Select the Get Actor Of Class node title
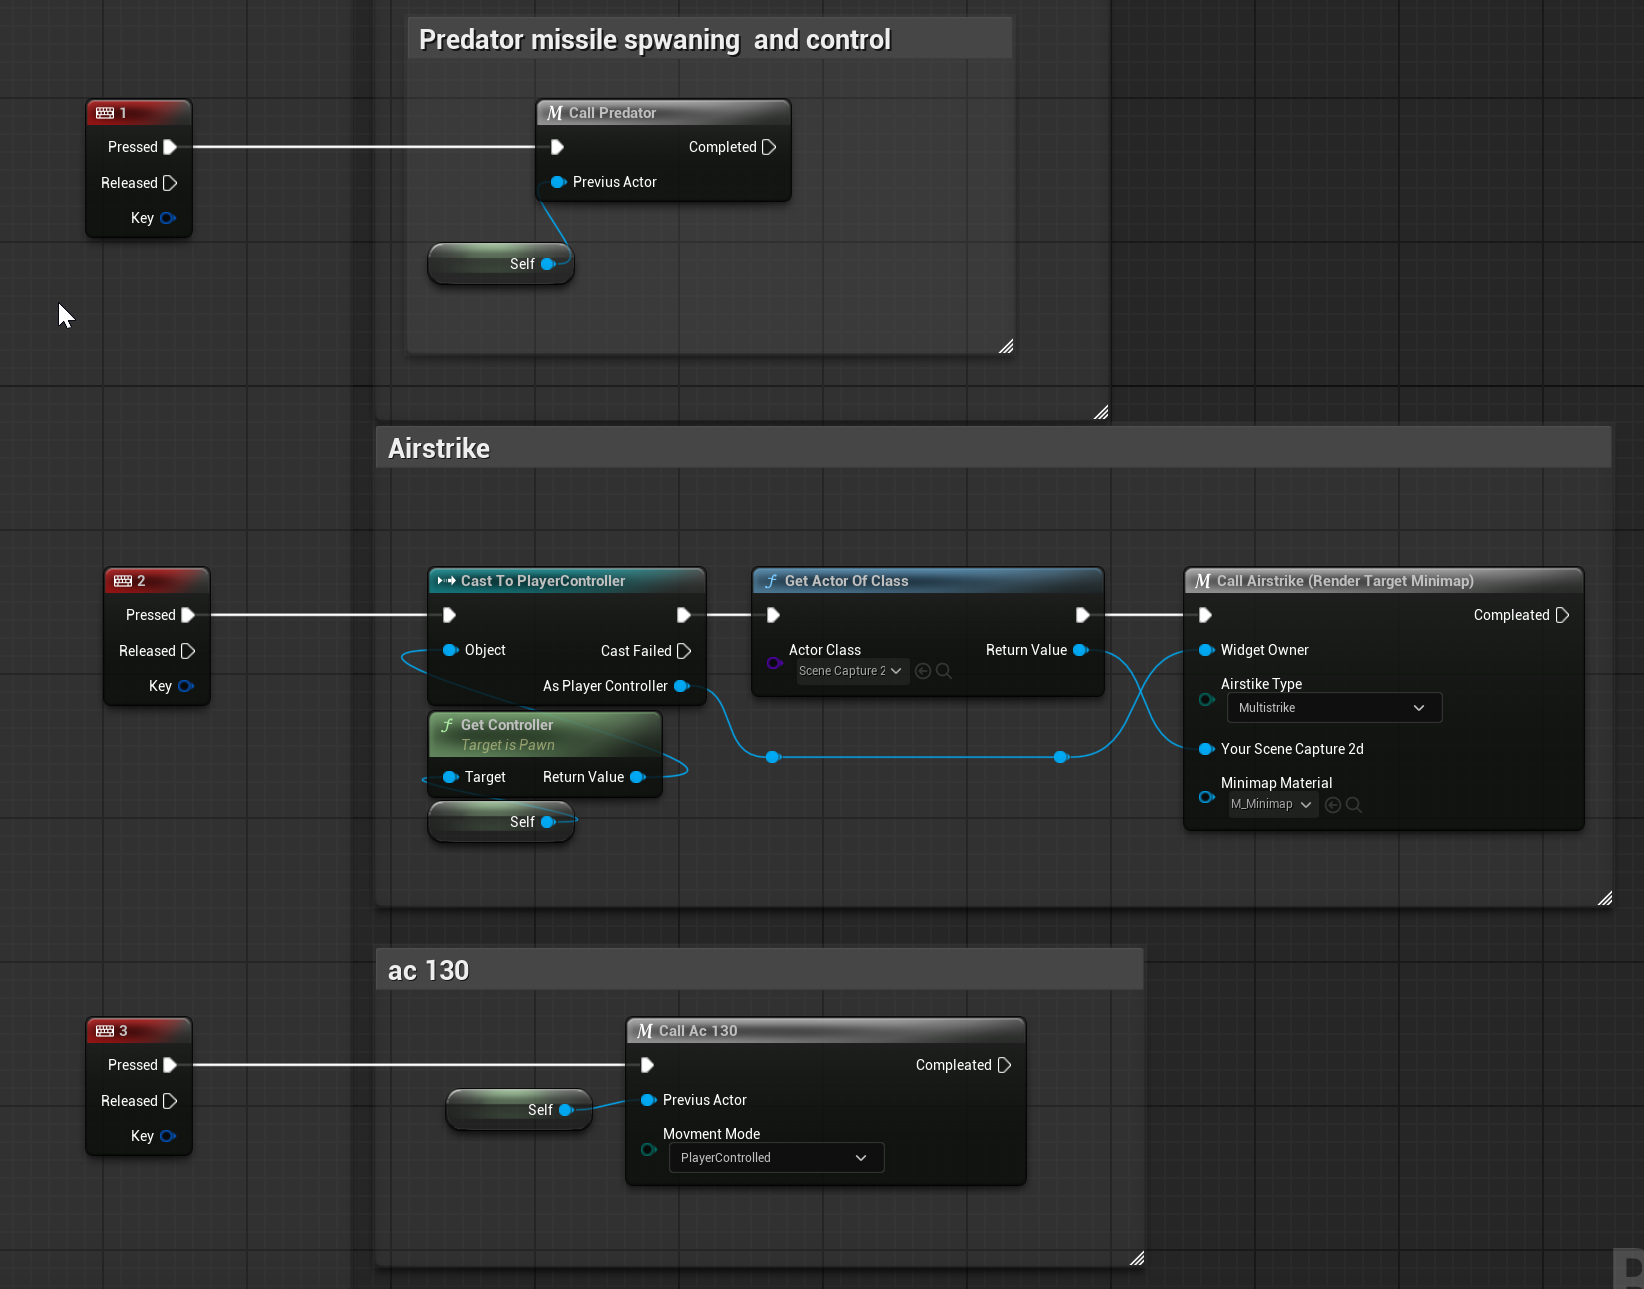 (846, 581)
